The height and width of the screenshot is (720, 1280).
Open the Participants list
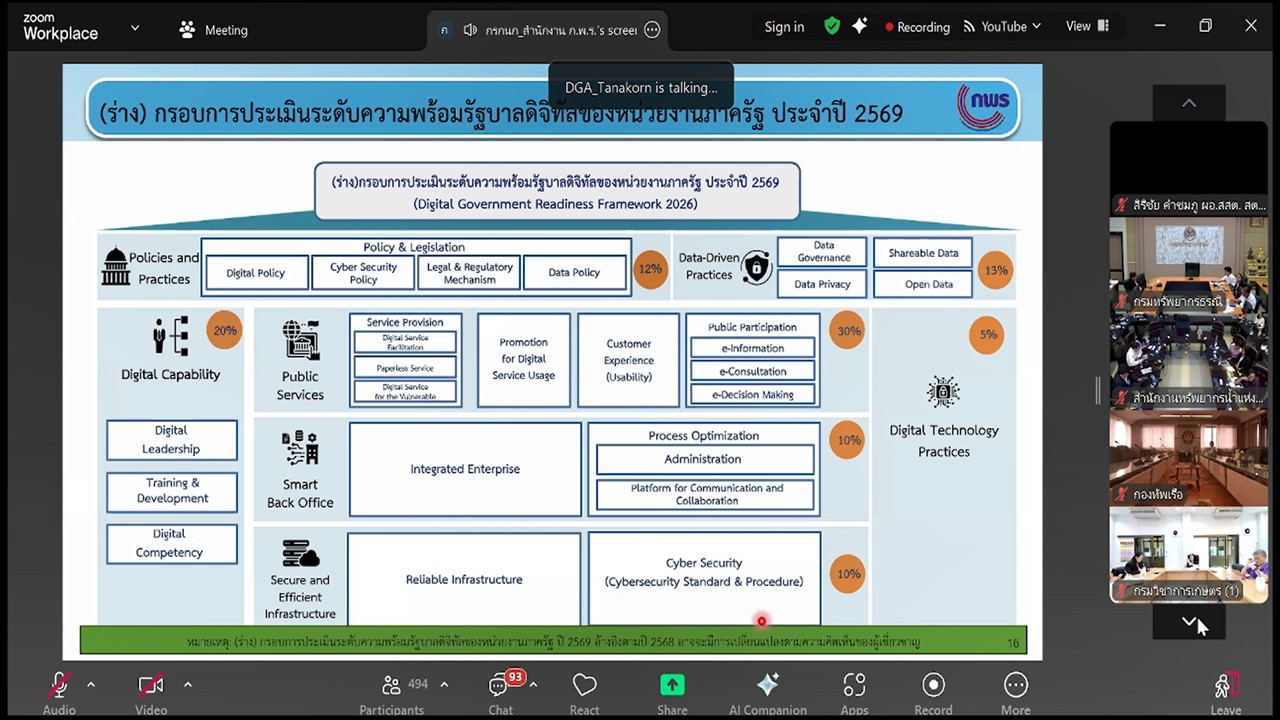392,692
